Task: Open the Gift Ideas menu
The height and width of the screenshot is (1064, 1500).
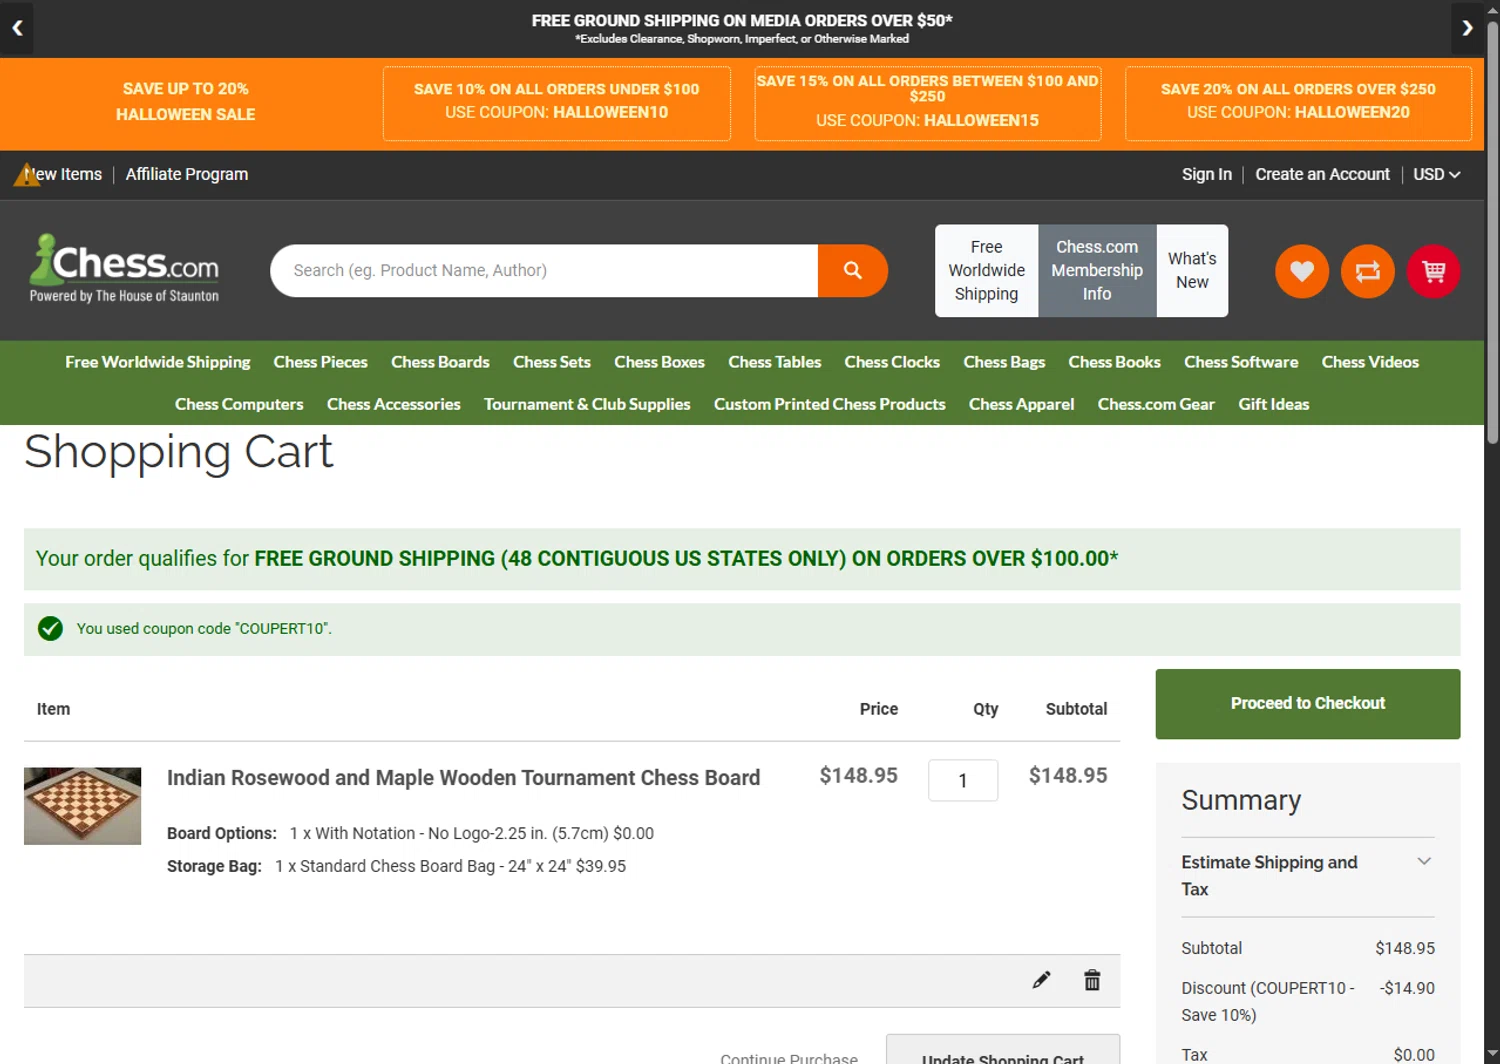Action: point(1273,404)
